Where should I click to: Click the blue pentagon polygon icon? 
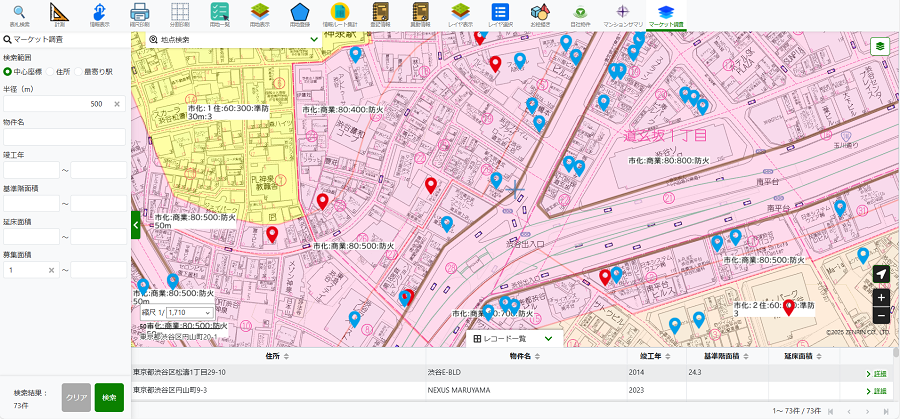[x=299, y=14]
